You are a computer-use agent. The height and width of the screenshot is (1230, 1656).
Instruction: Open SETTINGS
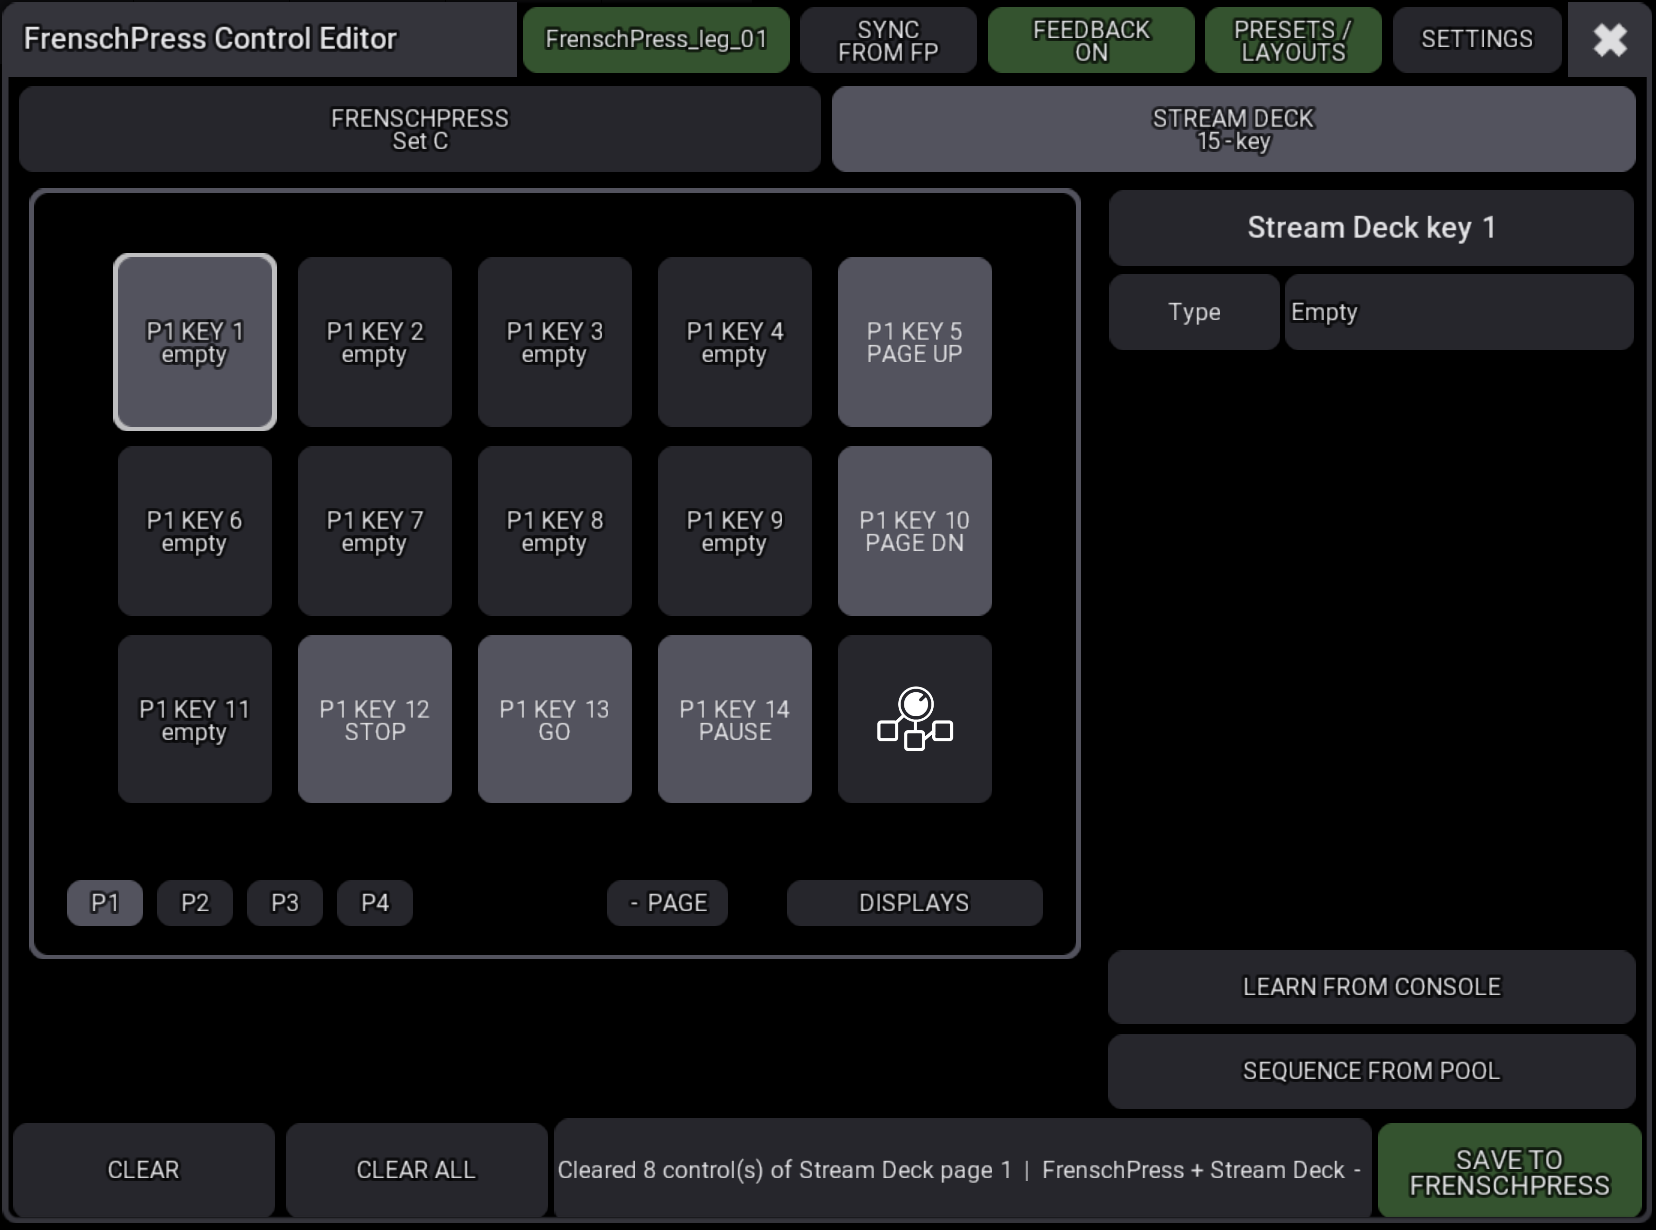[1476, 40]
